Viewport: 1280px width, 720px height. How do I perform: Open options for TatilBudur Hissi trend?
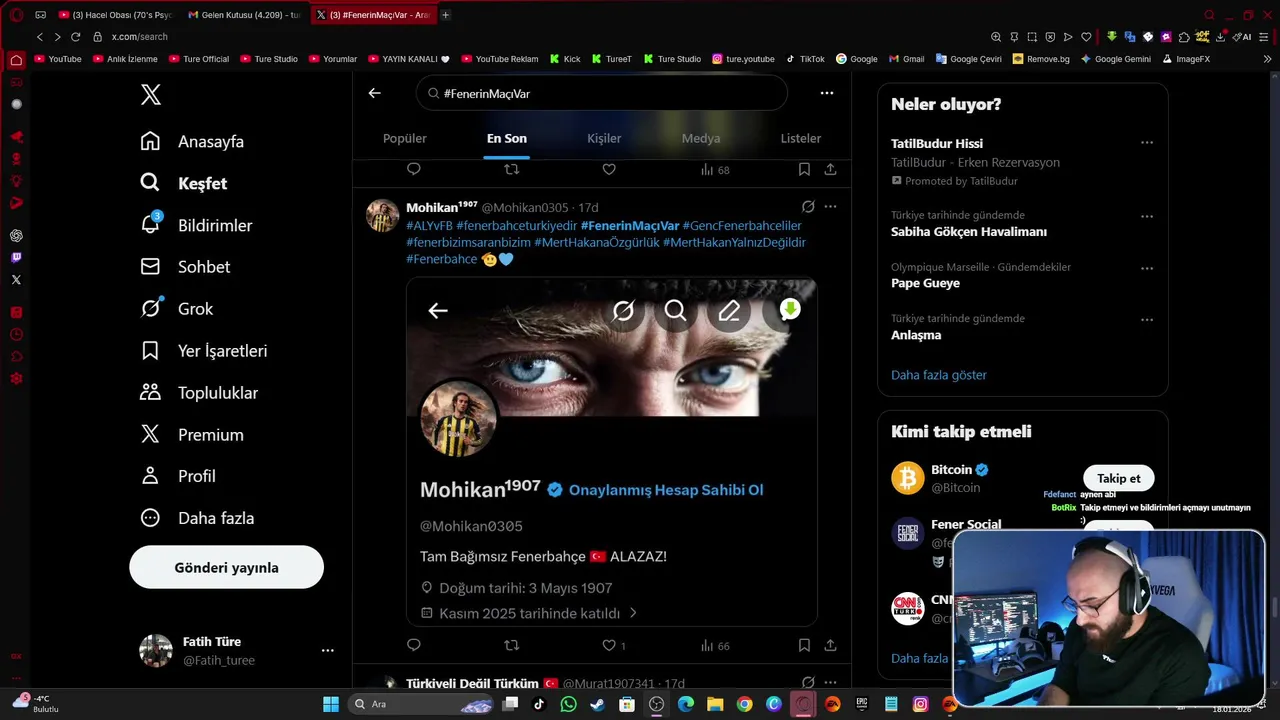[x=1147, y=143]
